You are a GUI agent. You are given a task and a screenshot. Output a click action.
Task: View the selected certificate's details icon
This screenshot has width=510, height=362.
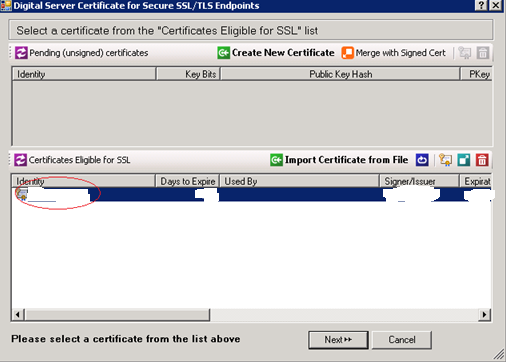[x=446, y=160]
